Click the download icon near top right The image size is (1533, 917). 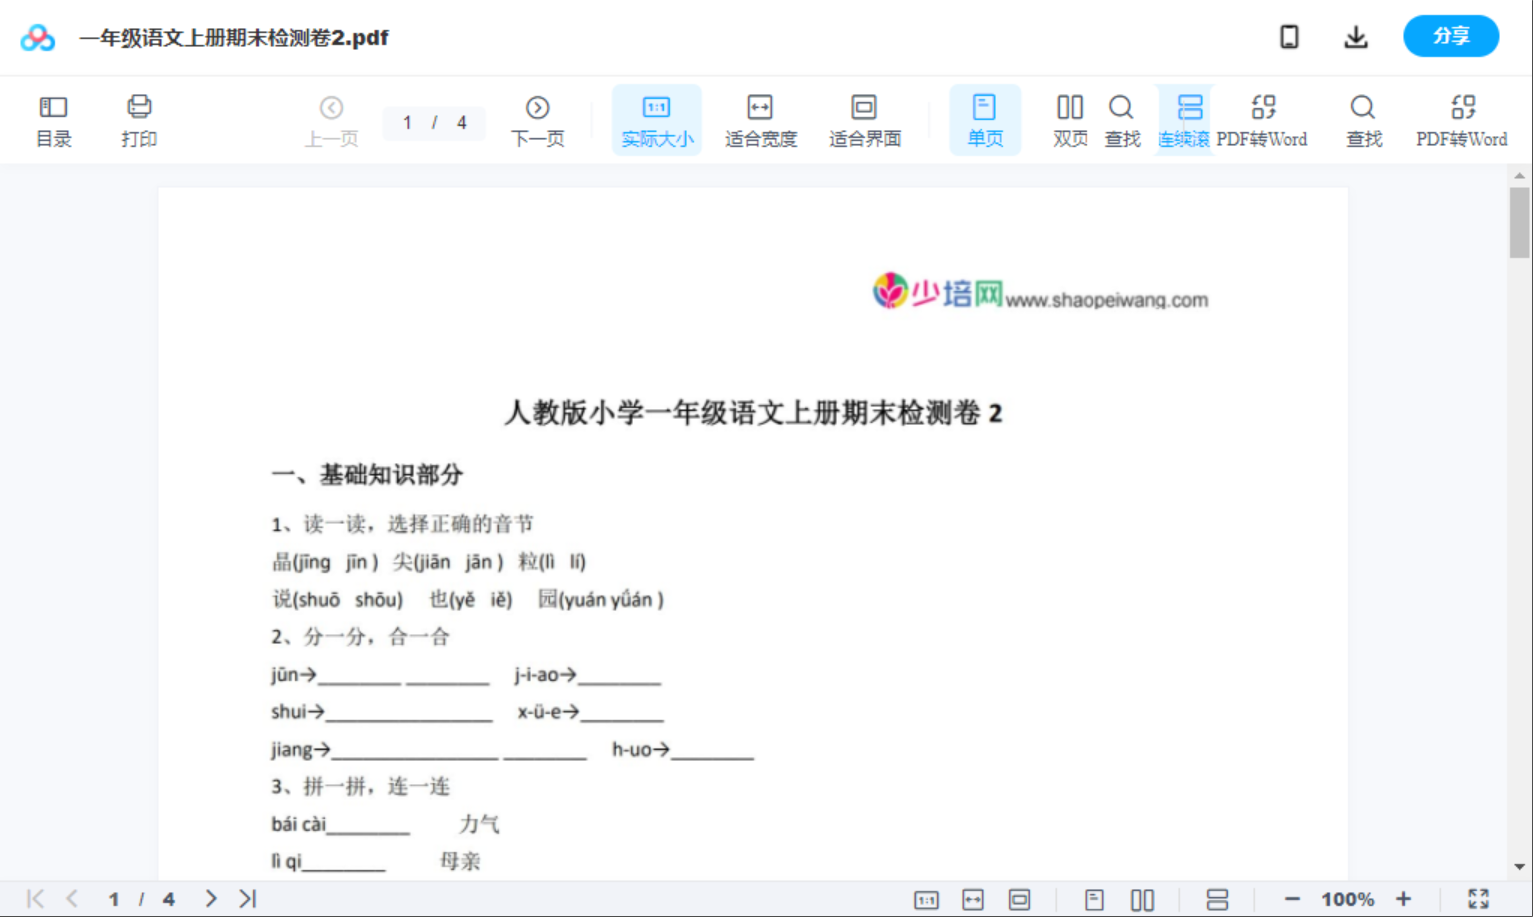tap(1356, 36)
